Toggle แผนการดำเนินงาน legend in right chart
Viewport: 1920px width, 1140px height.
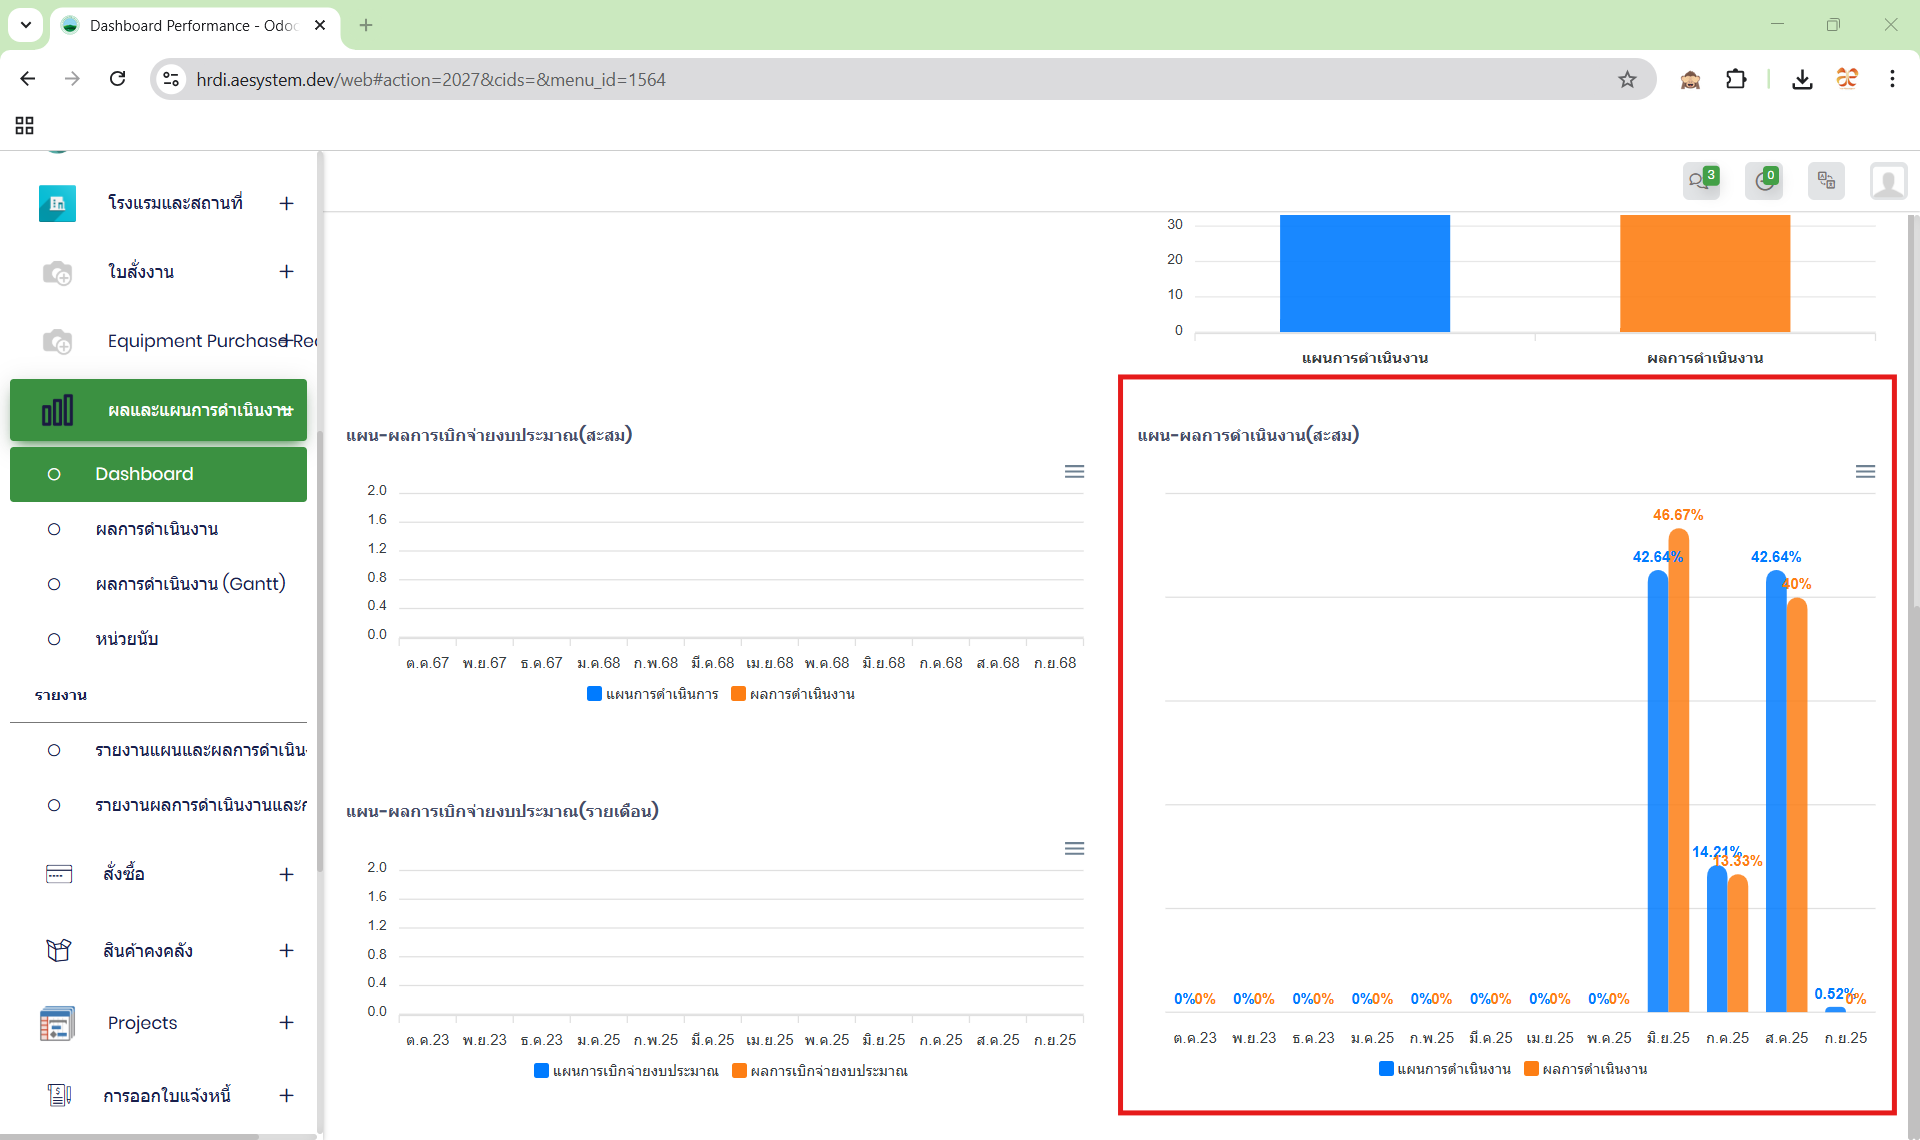1445,1069
